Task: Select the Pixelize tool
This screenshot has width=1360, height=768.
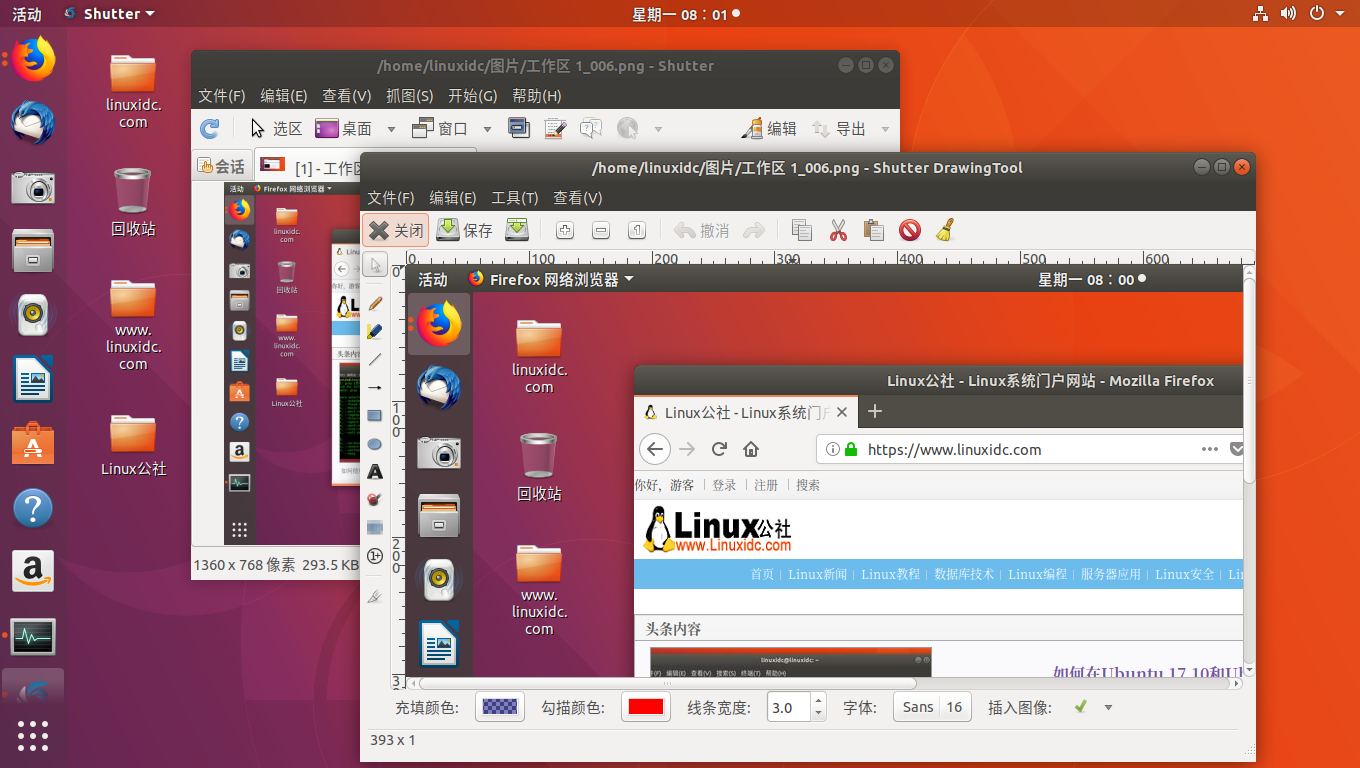Action: pyautogui.click(x=375, y=527)
